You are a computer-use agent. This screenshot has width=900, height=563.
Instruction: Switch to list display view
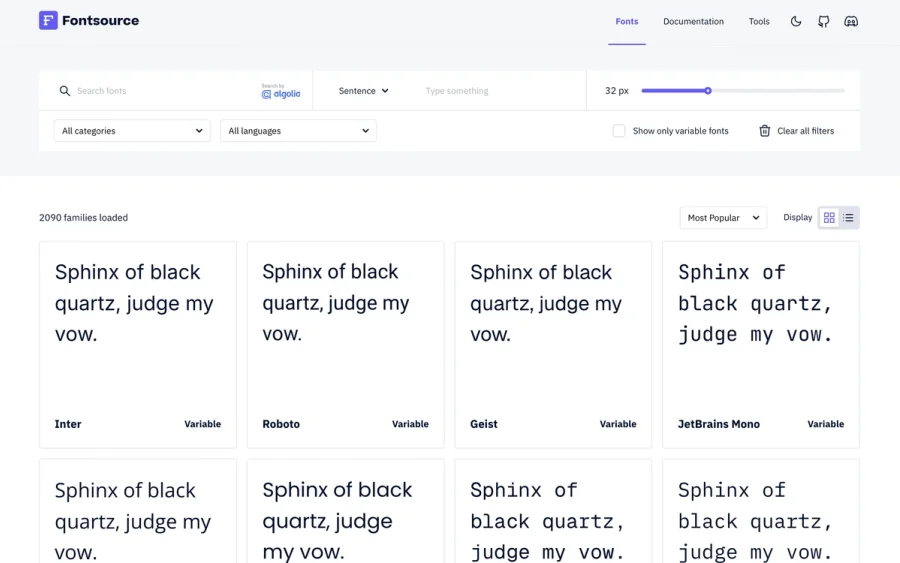click(848, 218)
